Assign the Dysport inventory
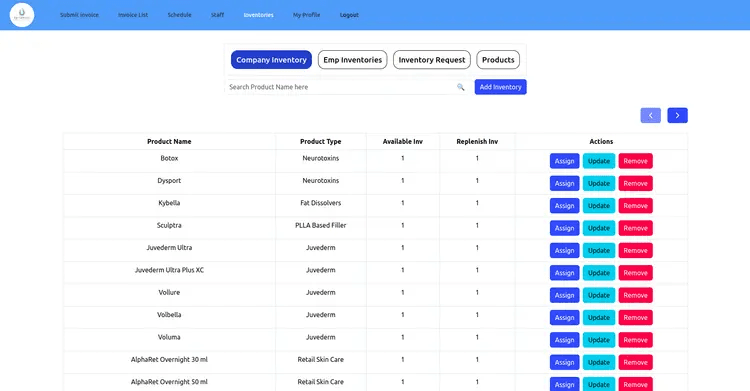 click(x=564, y=183)
